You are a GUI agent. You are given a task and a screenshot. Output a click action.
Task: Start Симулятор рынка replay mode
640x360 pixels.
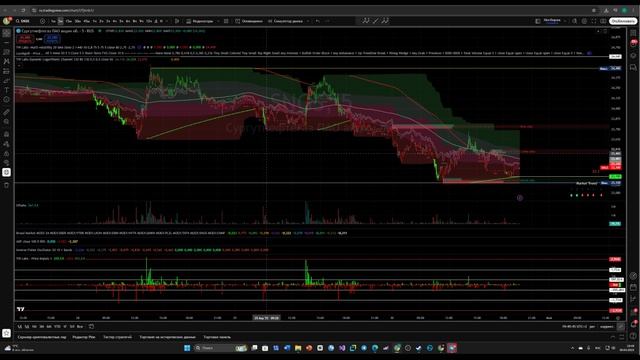point(285,21)
